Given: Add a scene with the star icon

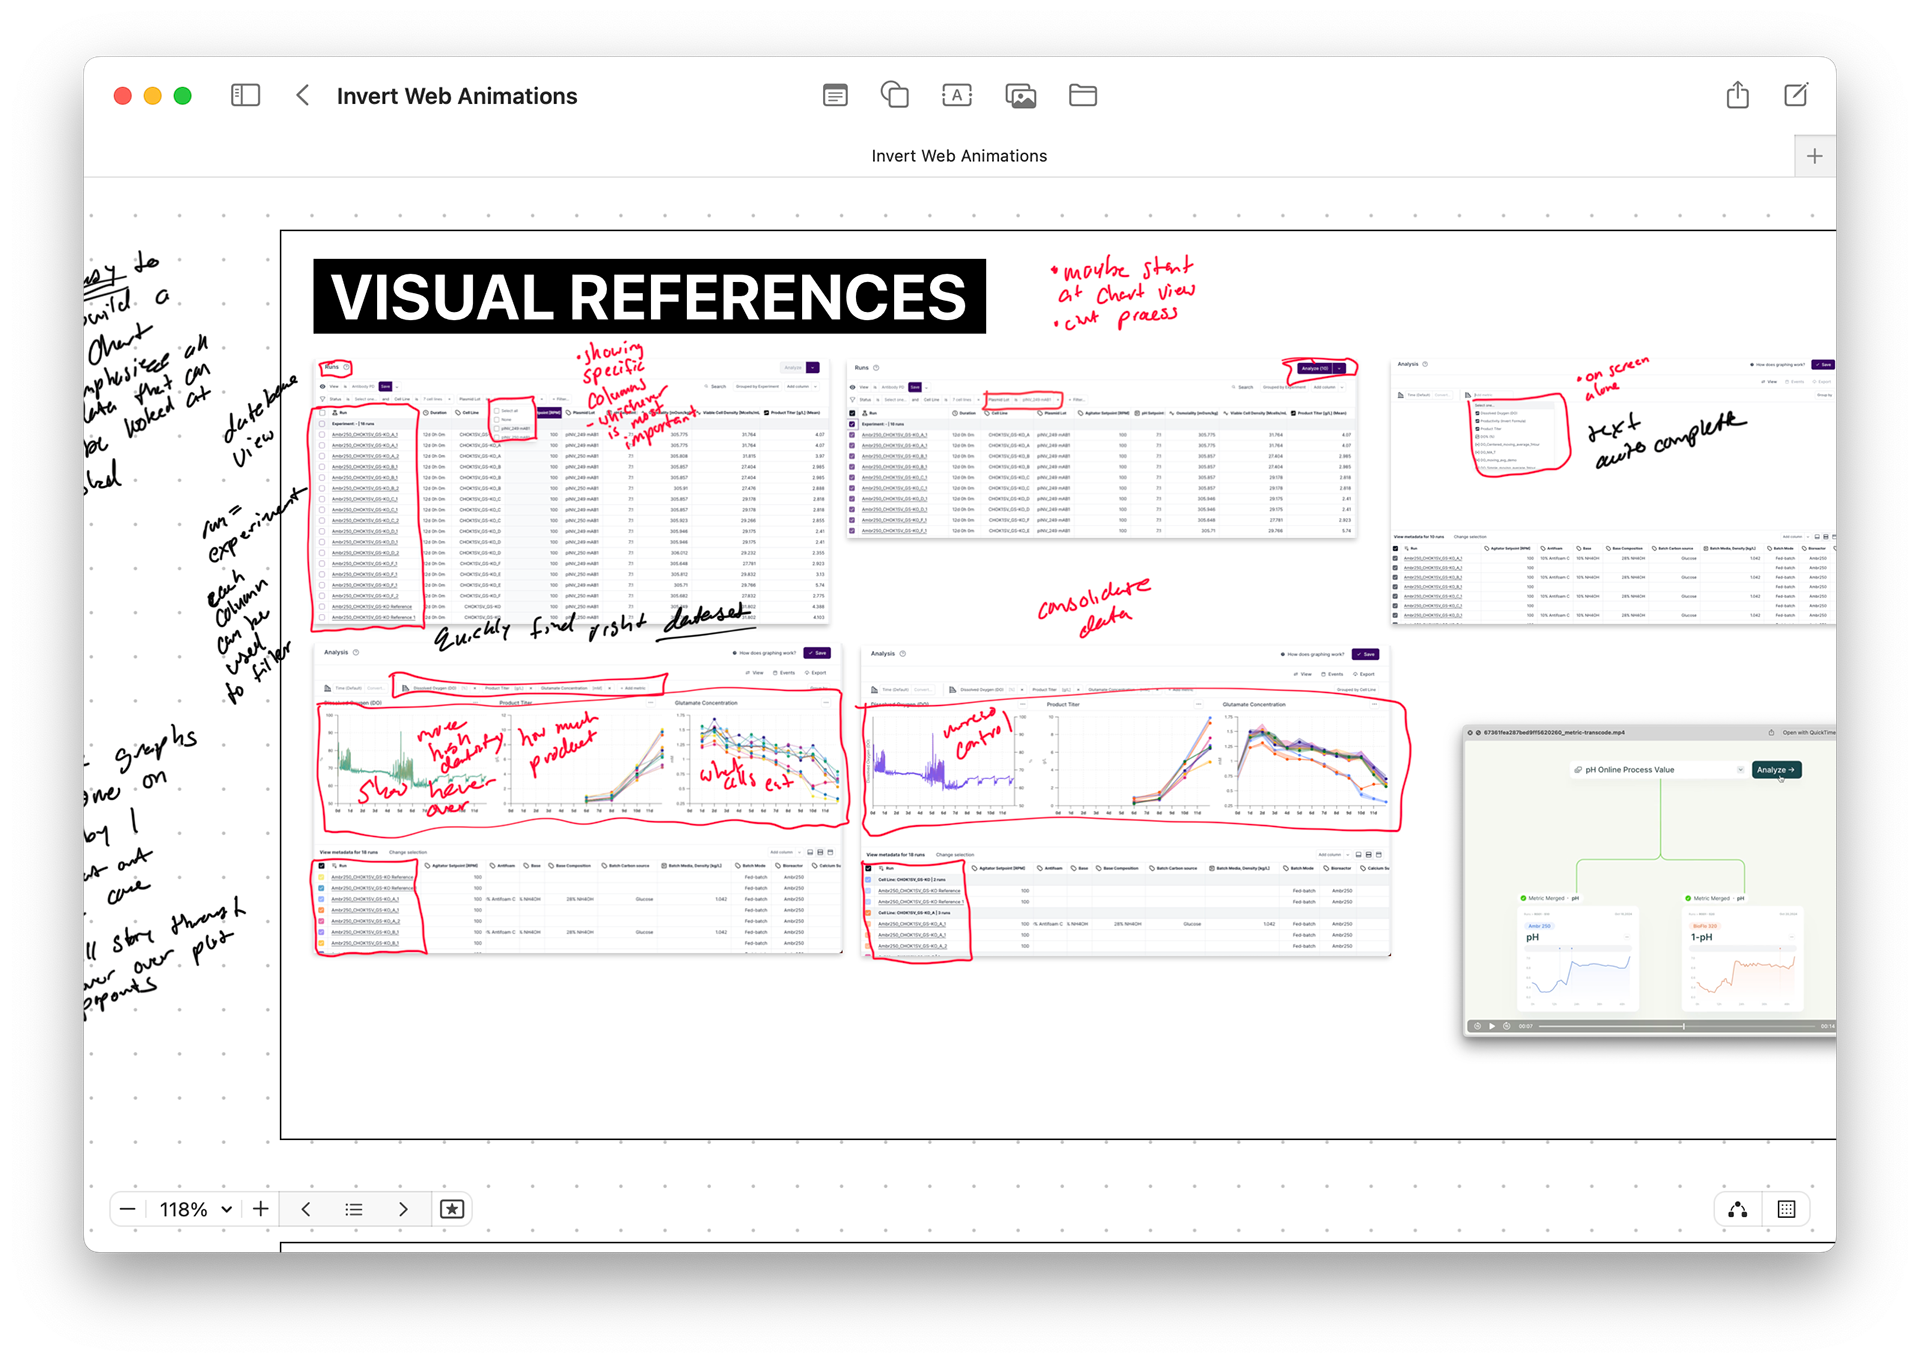Looking at the screenshot, I should [x=452, y=1209].
